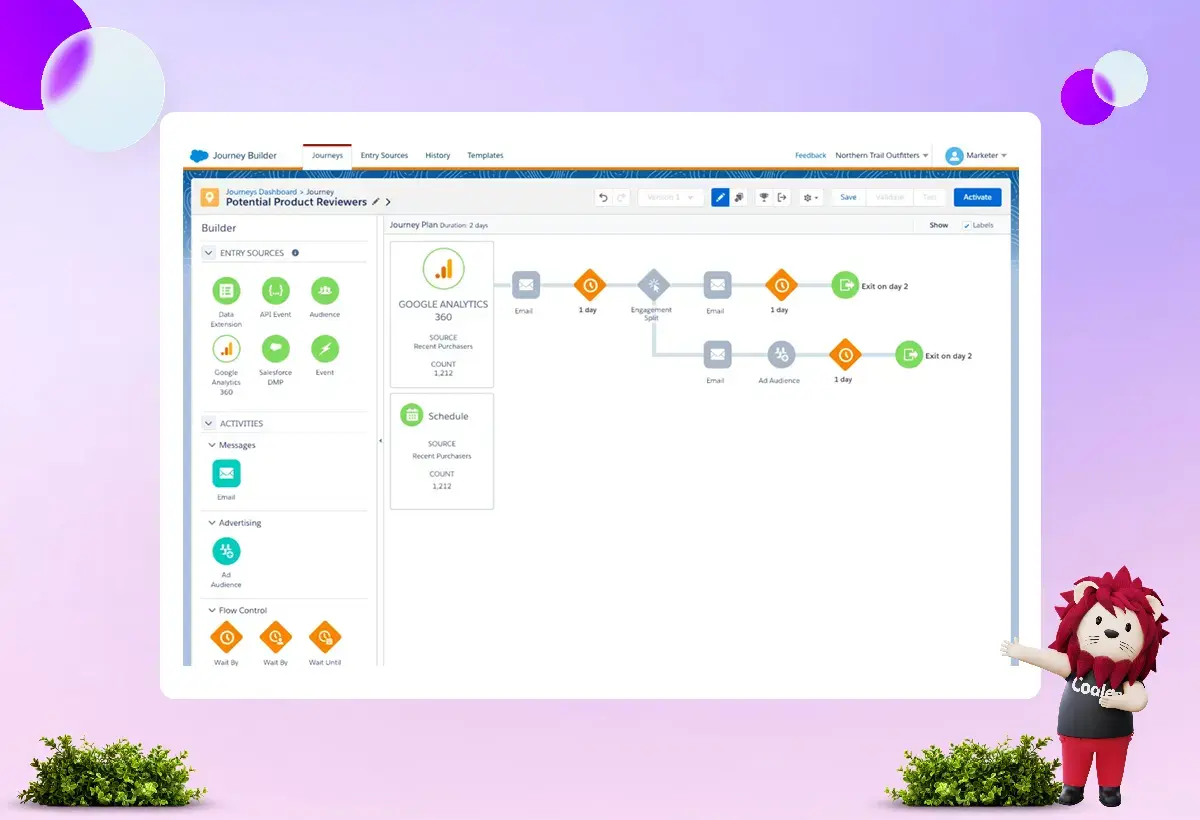Click the undo arrow in the toolbar
The width and height of the screenshot is (1200, 820).
(603, 197)
